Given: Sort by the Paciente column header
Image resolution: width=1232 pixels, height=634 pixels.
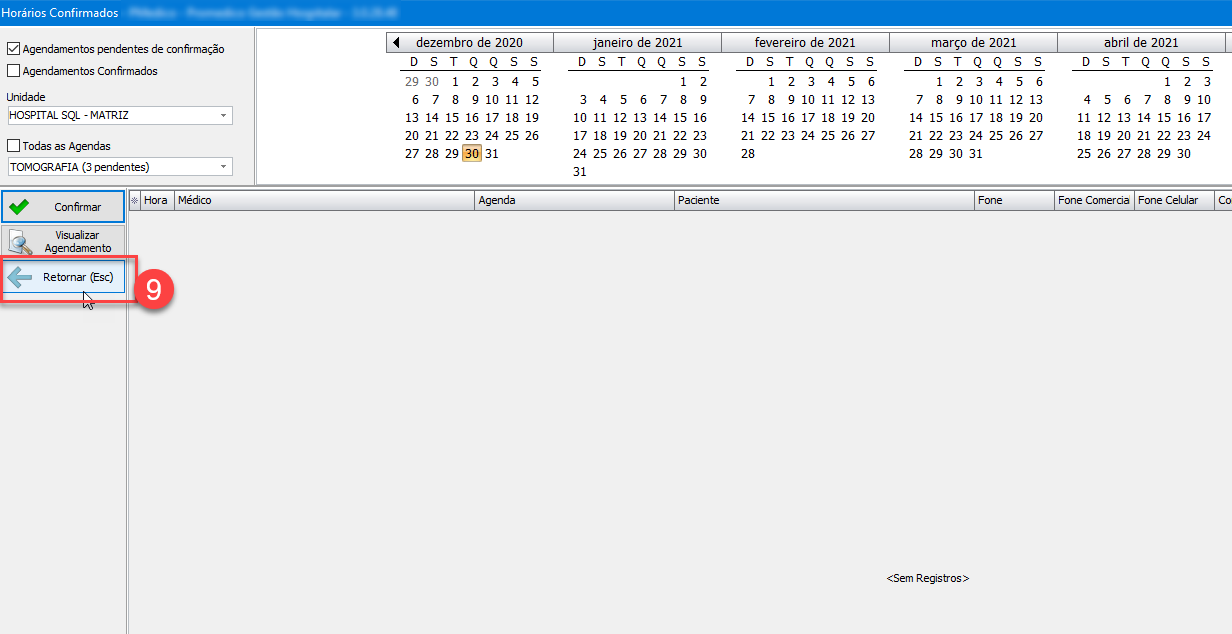Looking at the screenshot, I should click(x=823, y=201).
